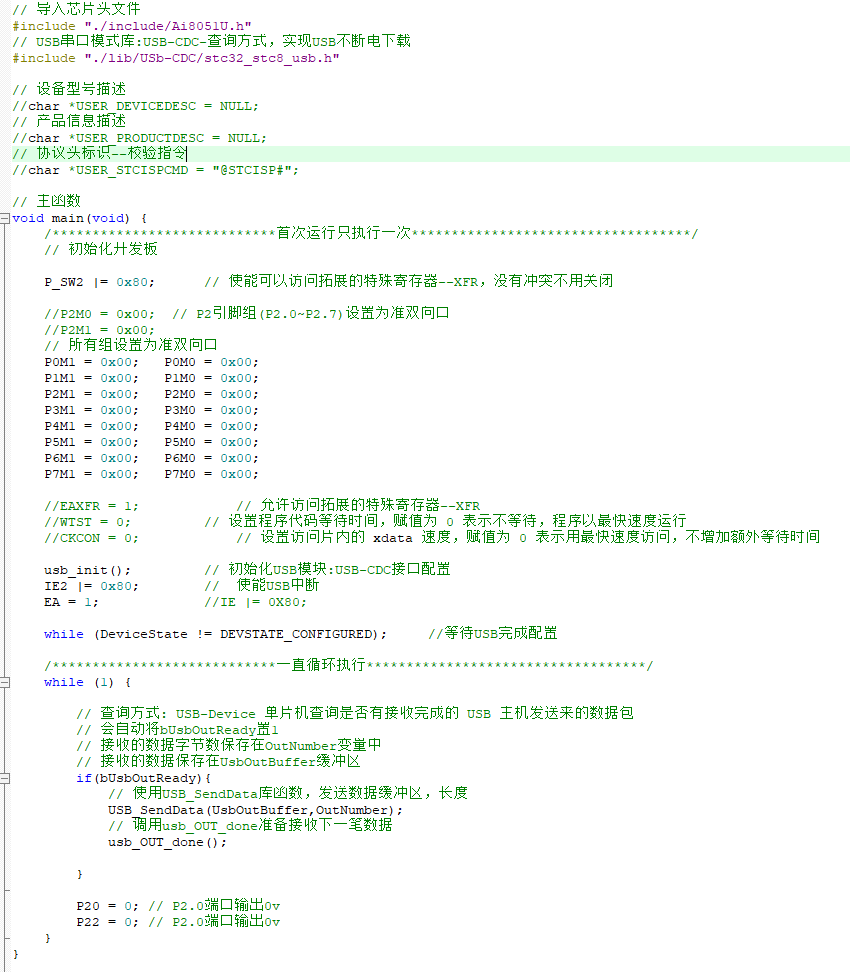
Task: Click the 导入芯片头文件 comment on the first line
Action: point(76,9)
